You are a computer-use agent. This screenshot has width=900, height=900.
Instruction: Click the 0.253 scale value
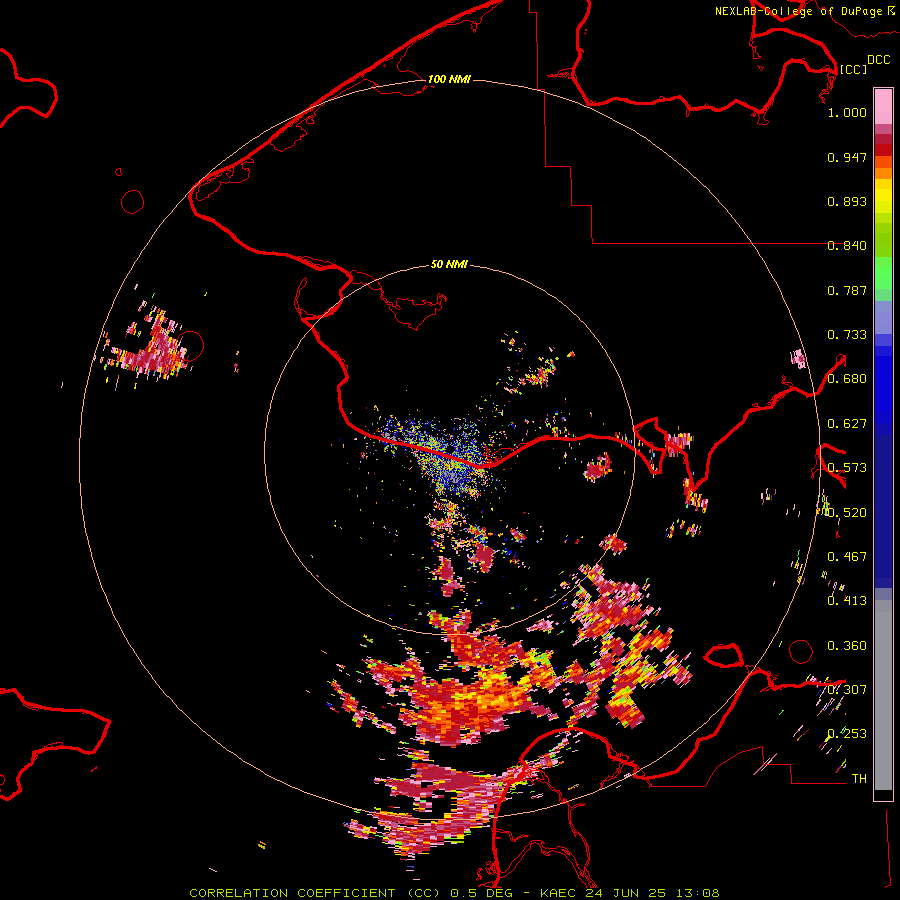coord(847,734)
